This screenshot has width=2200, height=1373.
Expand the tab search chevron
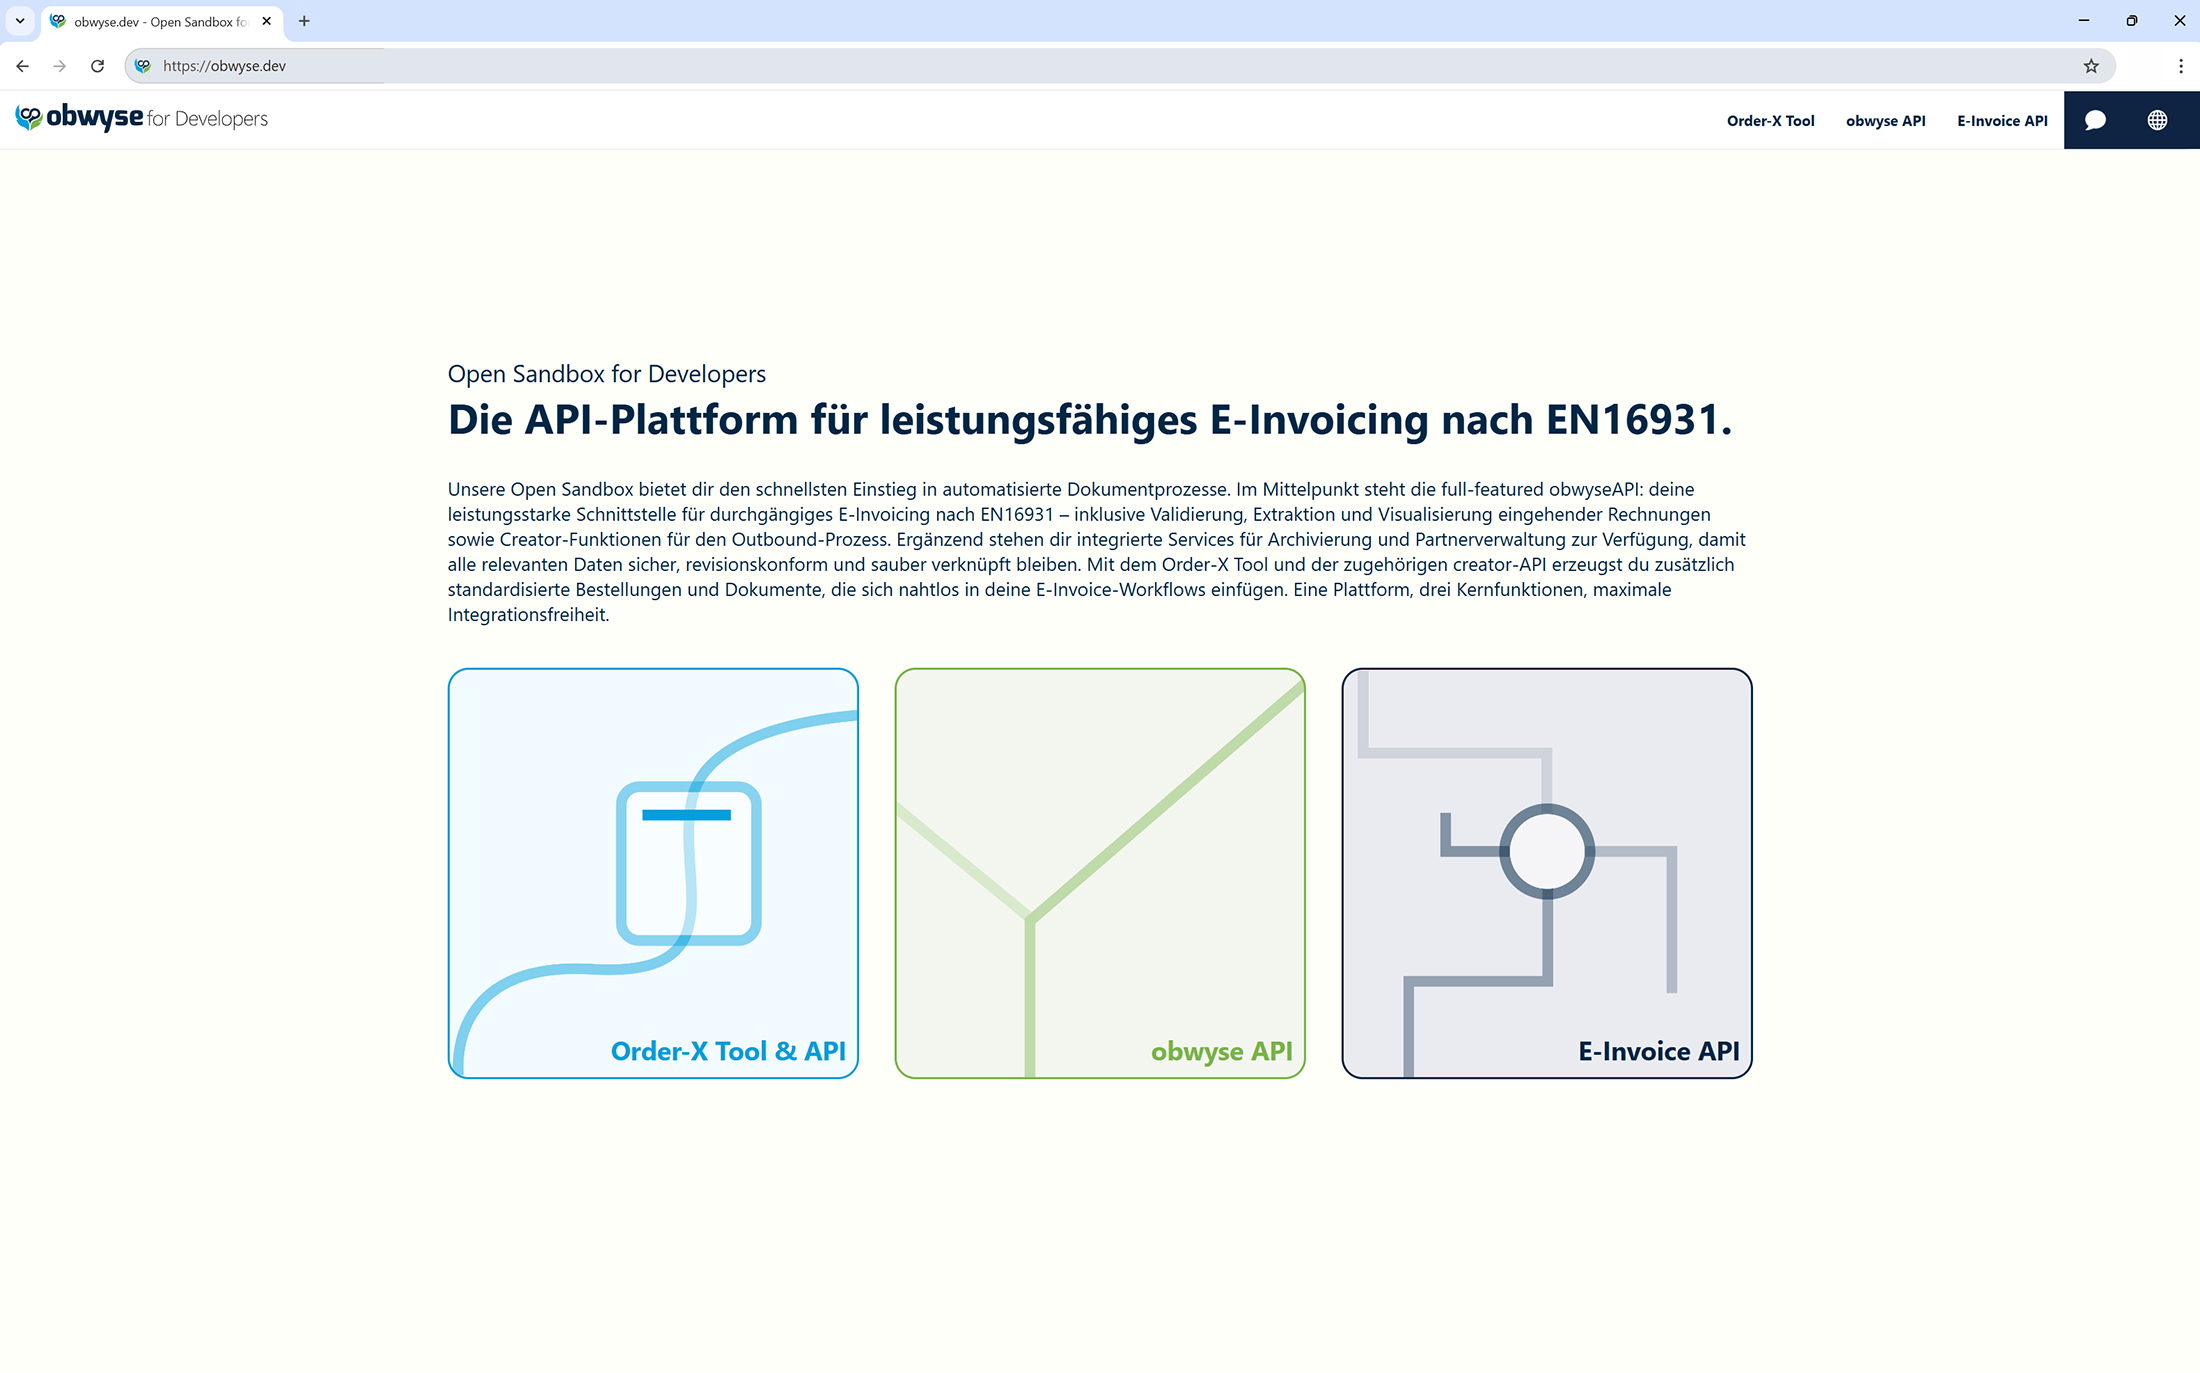19,21
